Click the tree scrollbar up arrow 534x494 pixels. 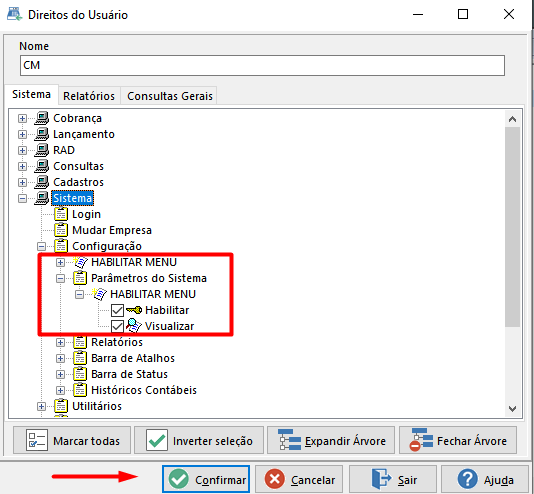click(x=512, y=119)
